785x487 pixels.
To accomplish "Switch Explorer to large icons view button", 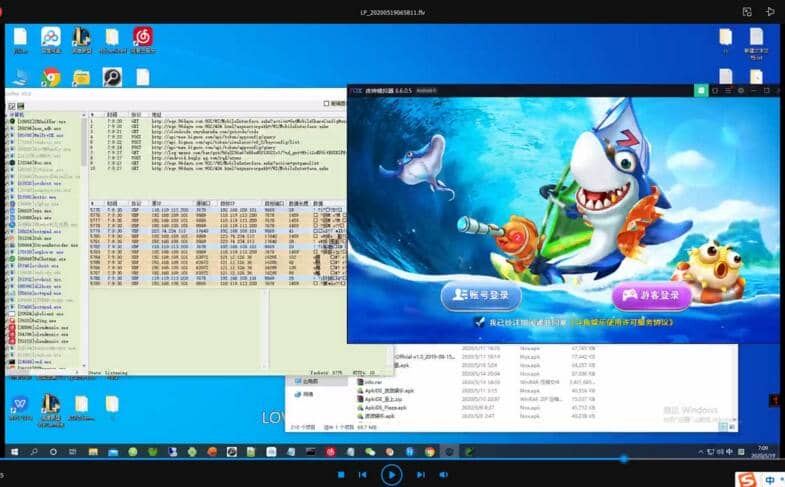I will coord(731,427).
